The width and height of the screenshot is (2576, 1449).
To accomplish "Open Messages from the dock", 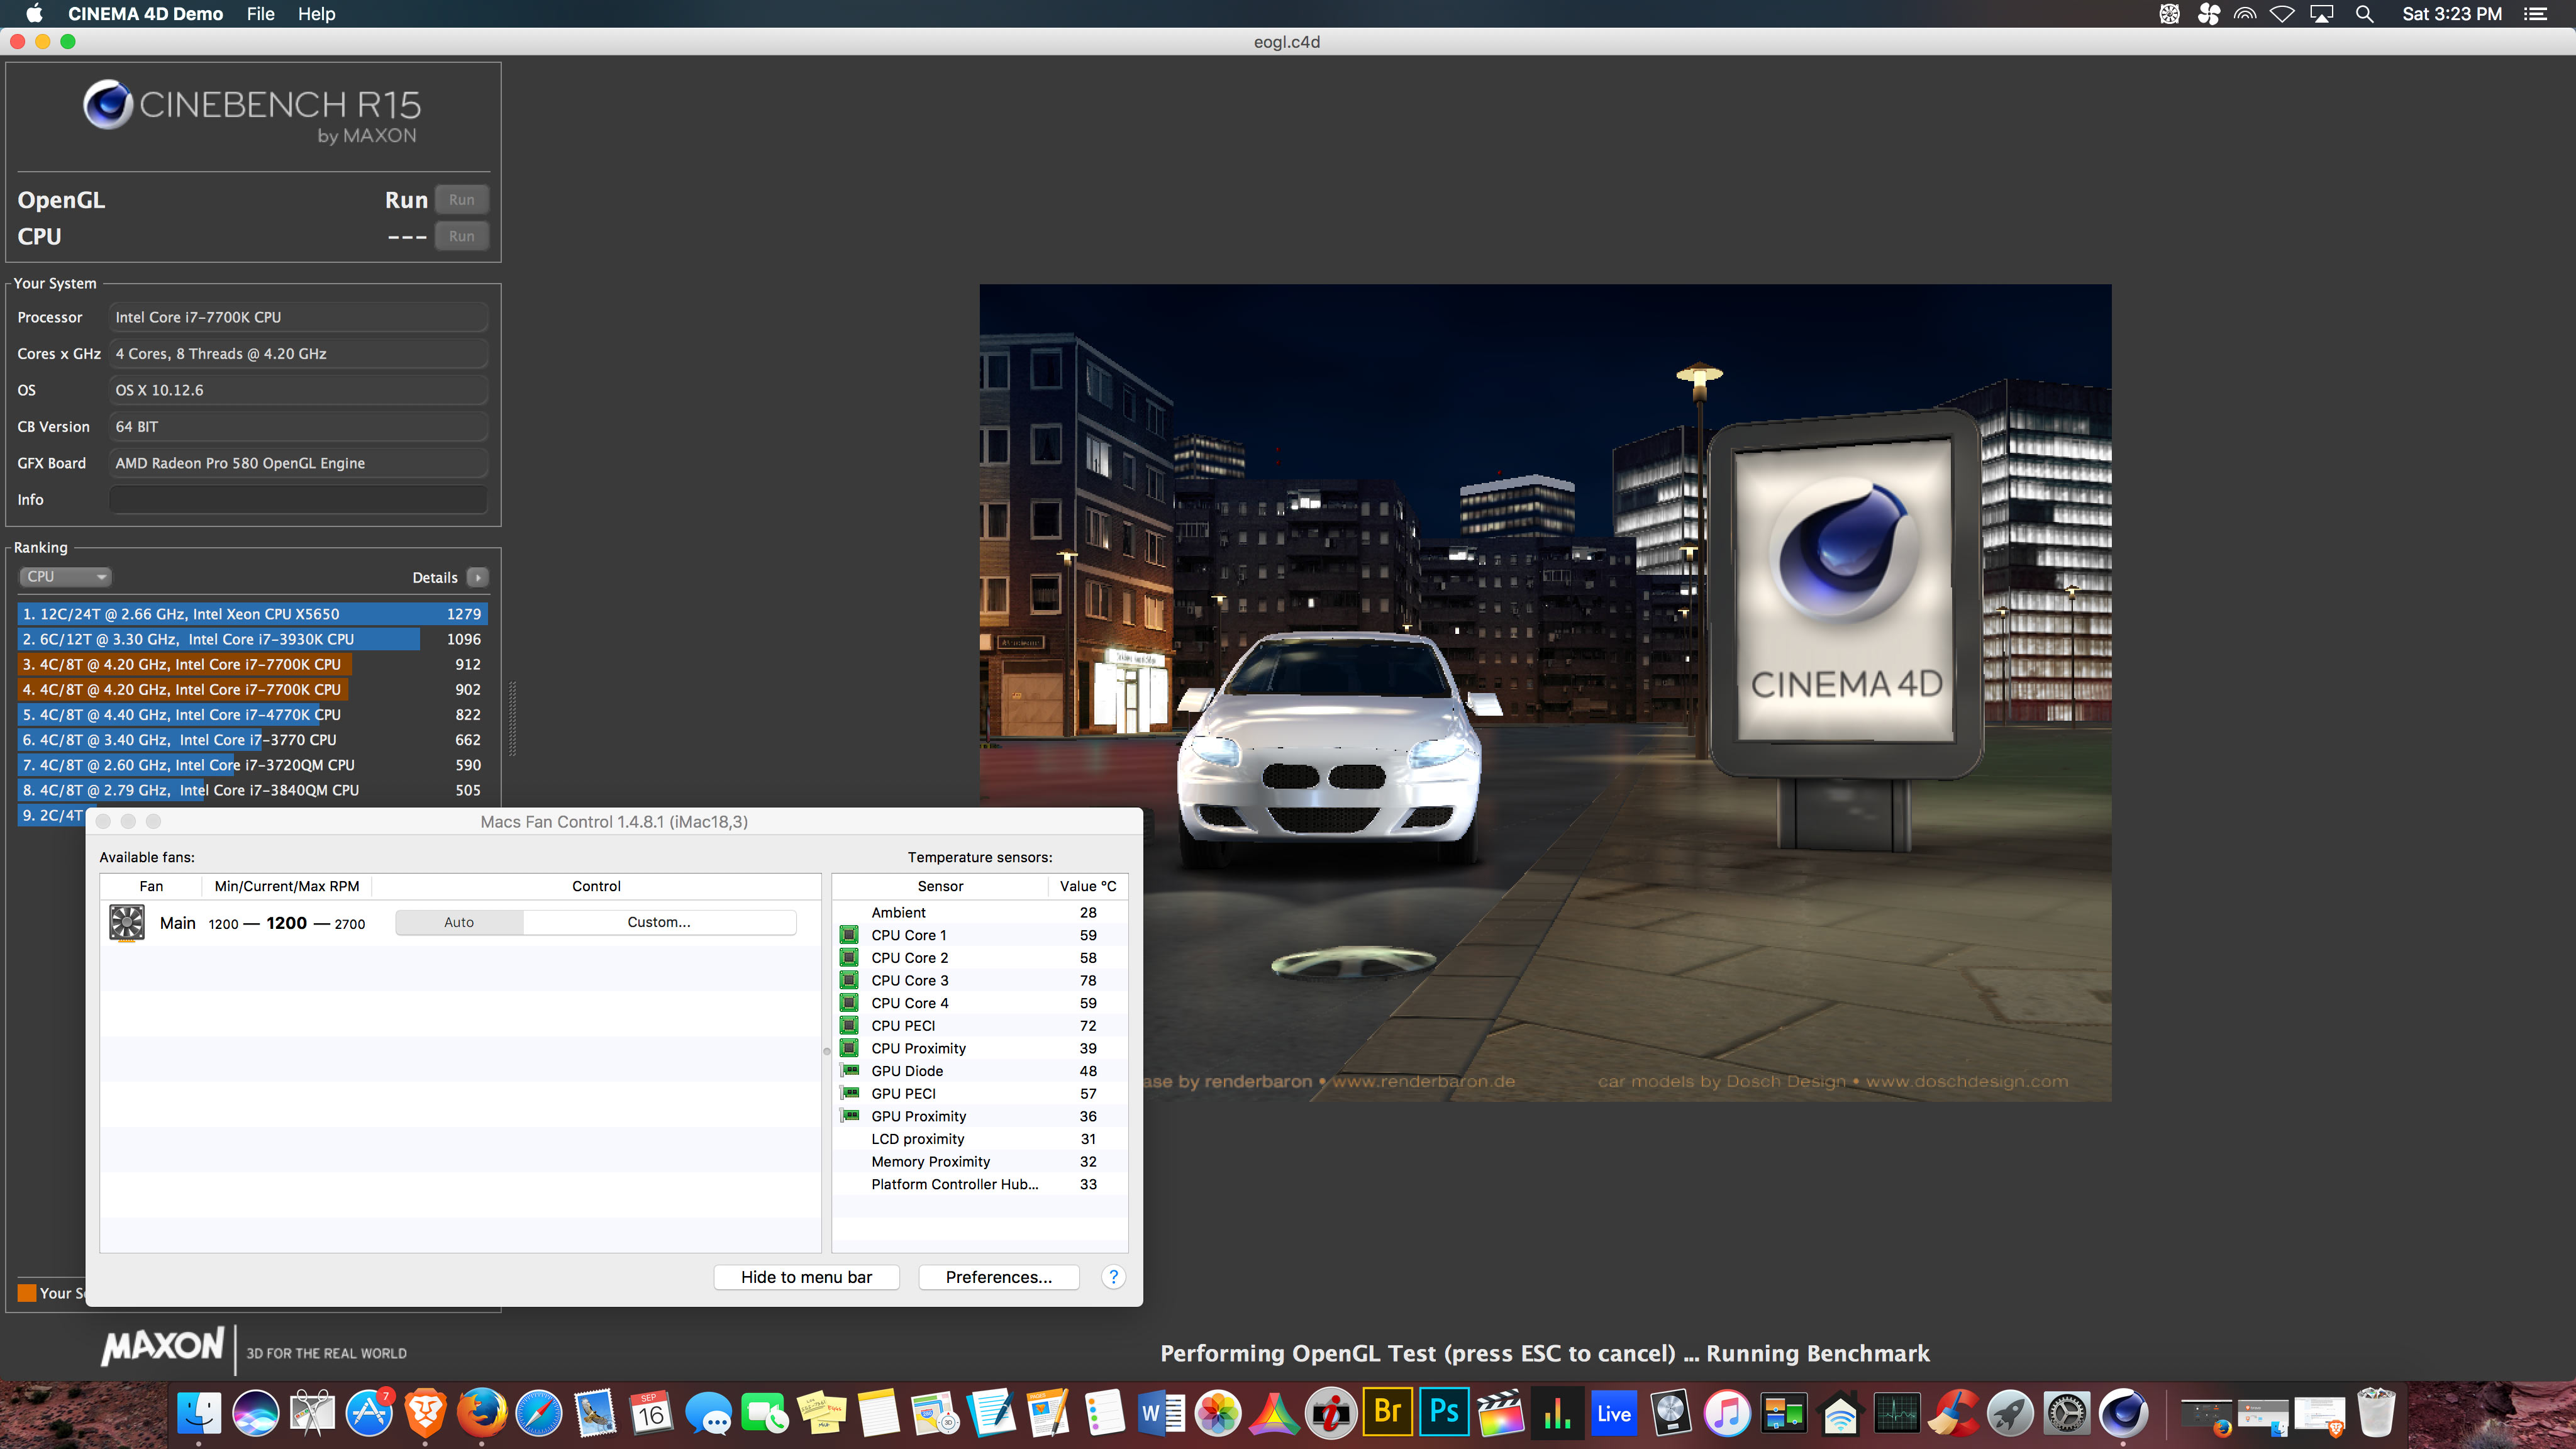I will point(708,1414).
